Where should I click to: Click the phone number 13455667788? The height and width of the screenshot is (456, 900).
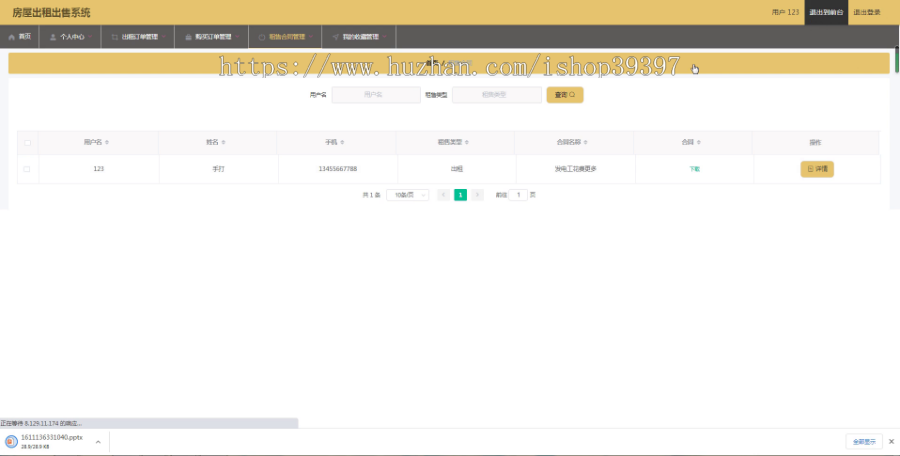pos(338,169)
